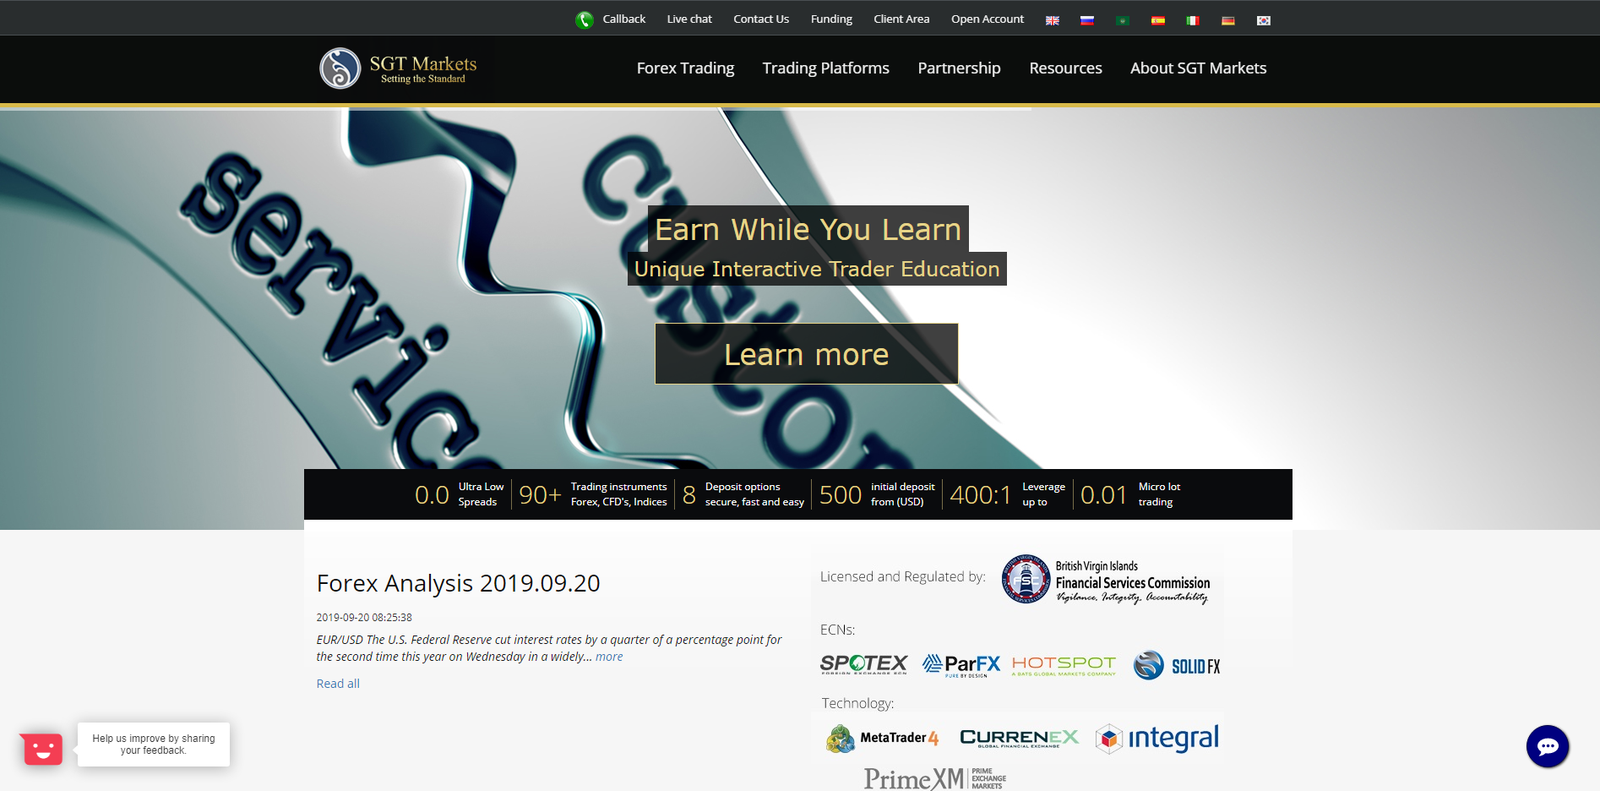Expand the Trading Platforms menu
This screenshot has height=791, width=1600.
pyautogui.click(x=825, y=68)
